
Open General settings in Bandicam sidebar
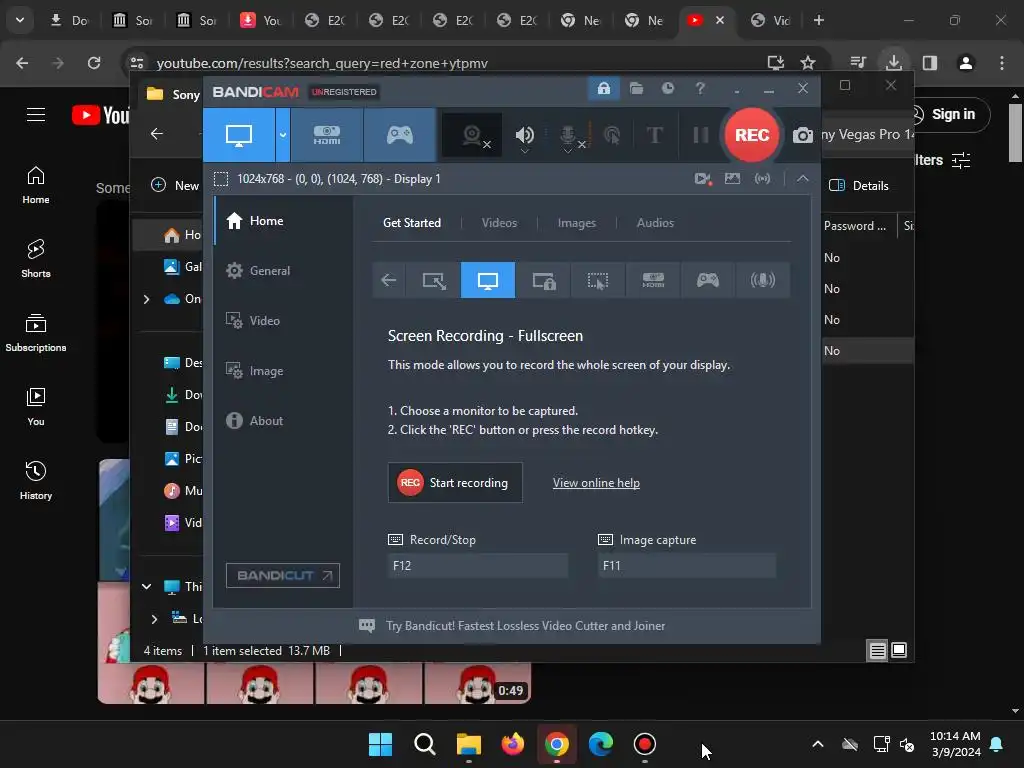[x=282, y=270]
